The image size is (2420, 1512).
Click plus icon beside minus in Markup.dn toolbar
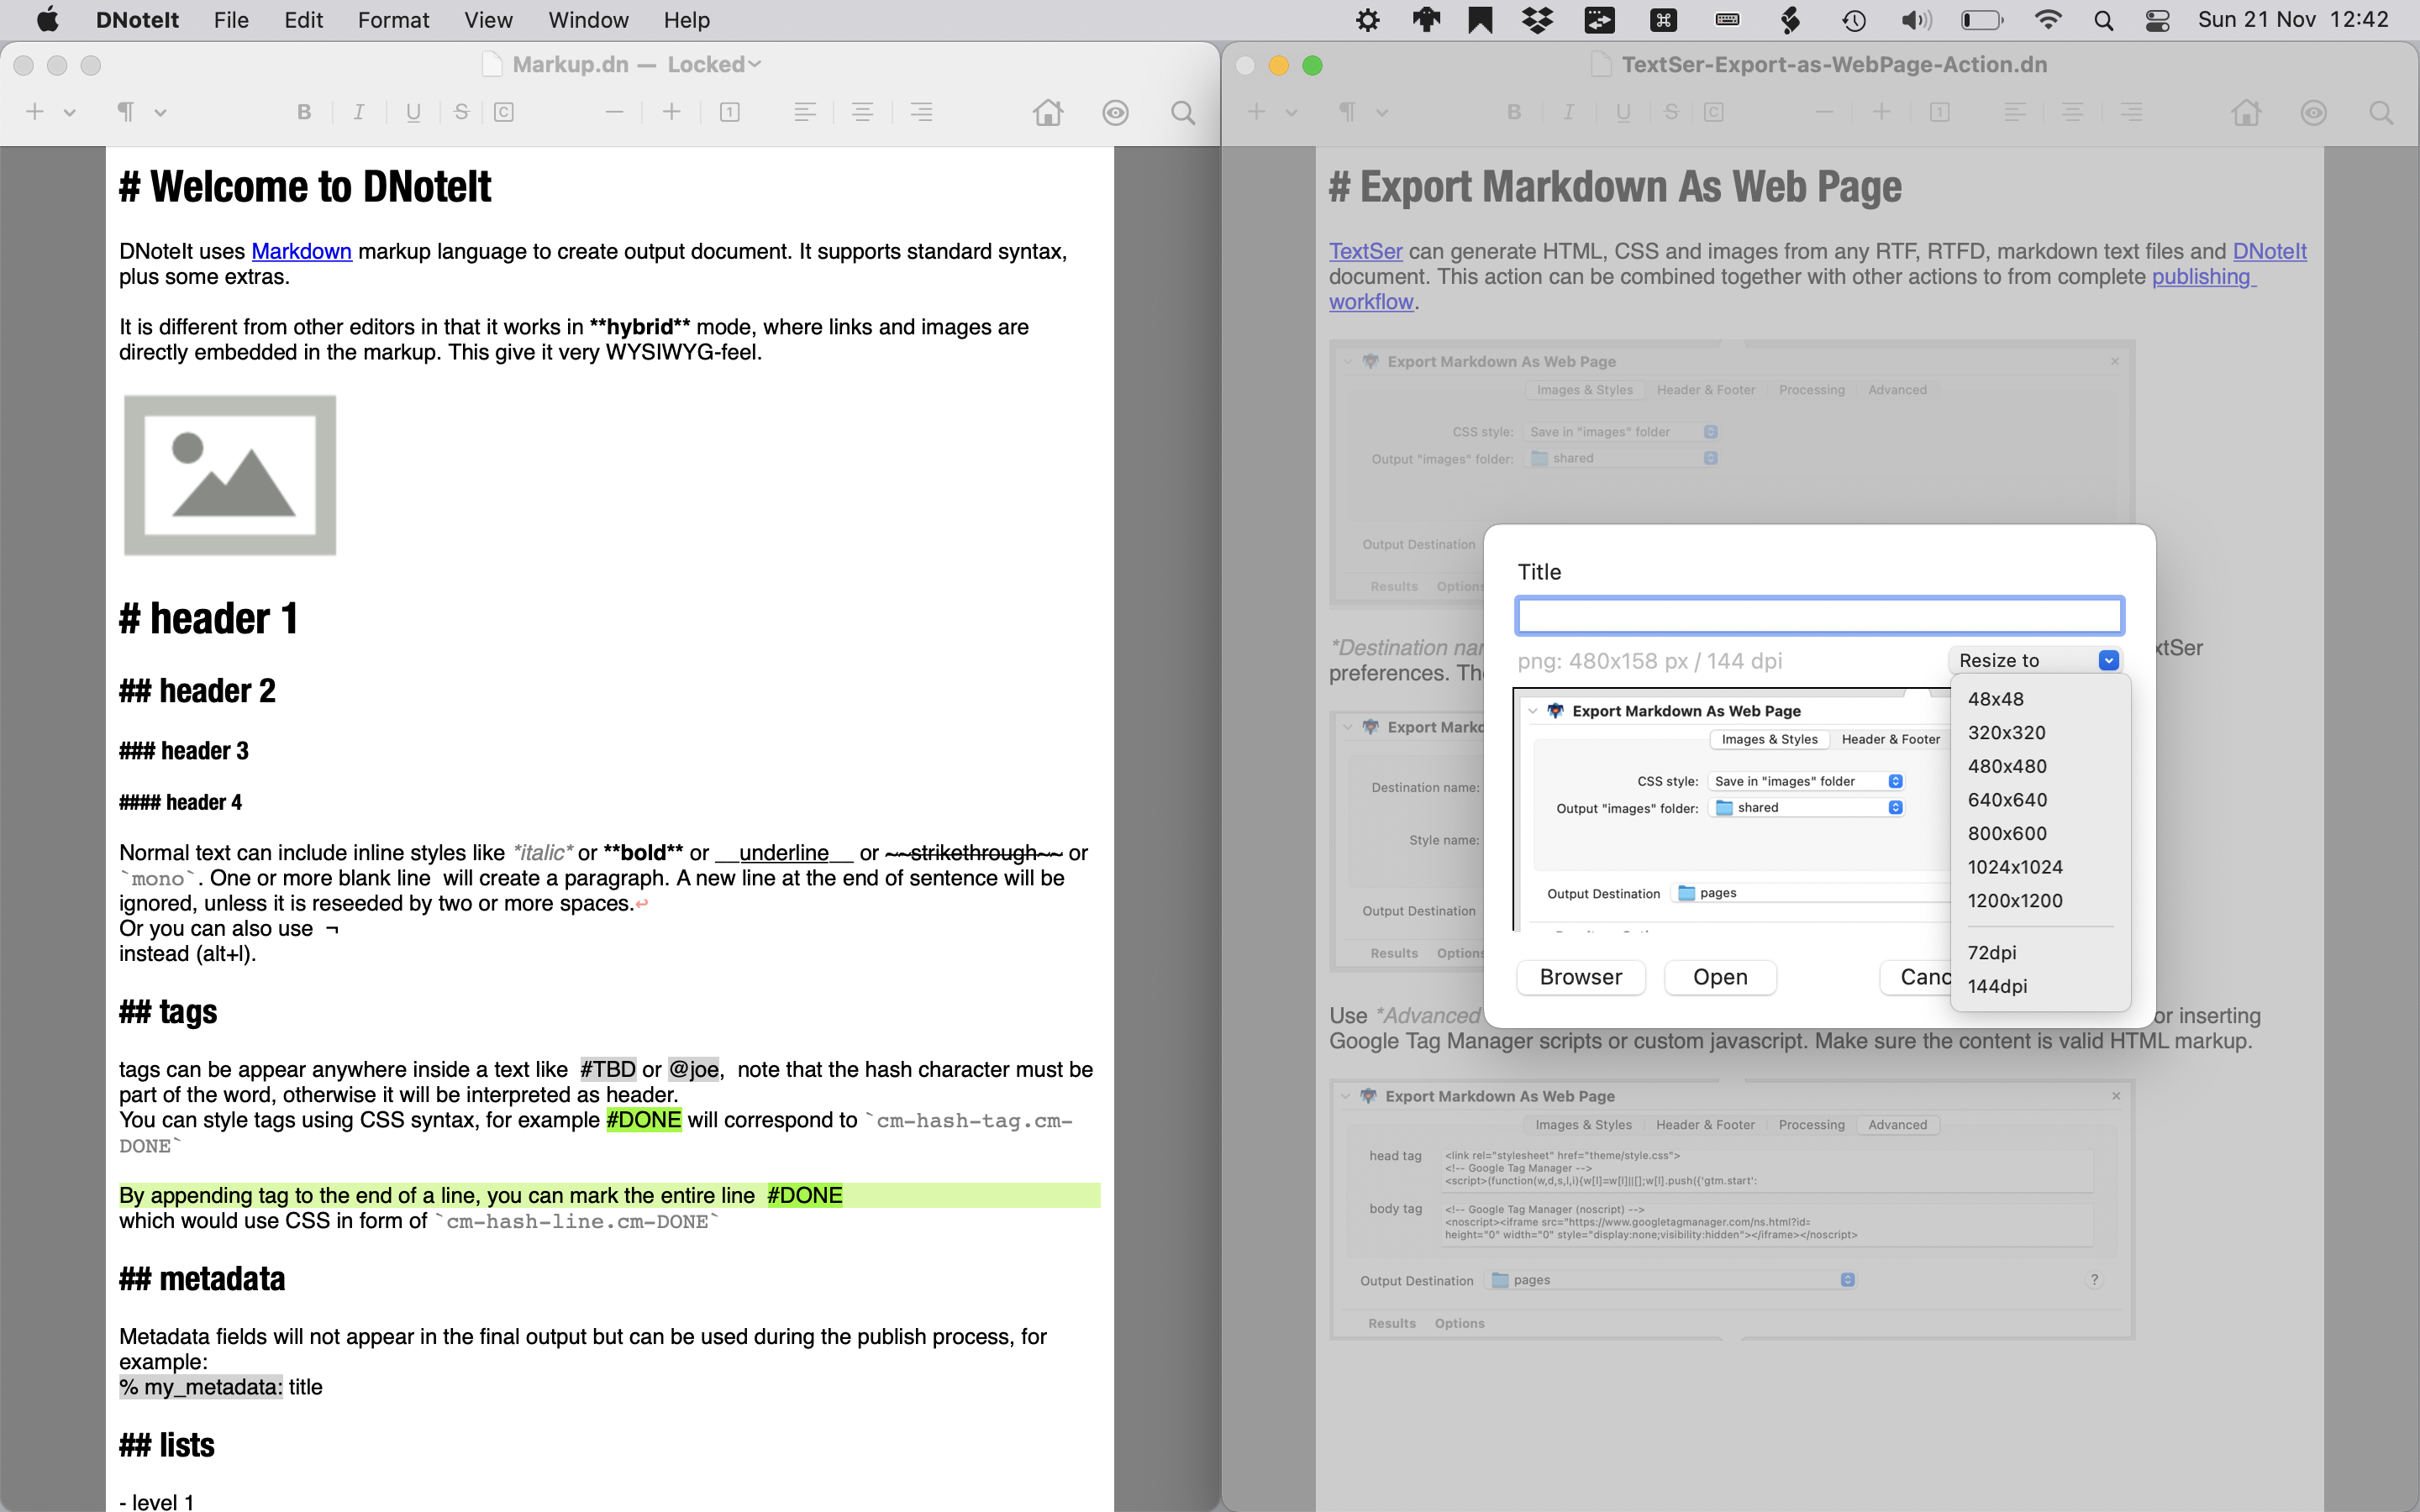[672, 112]
